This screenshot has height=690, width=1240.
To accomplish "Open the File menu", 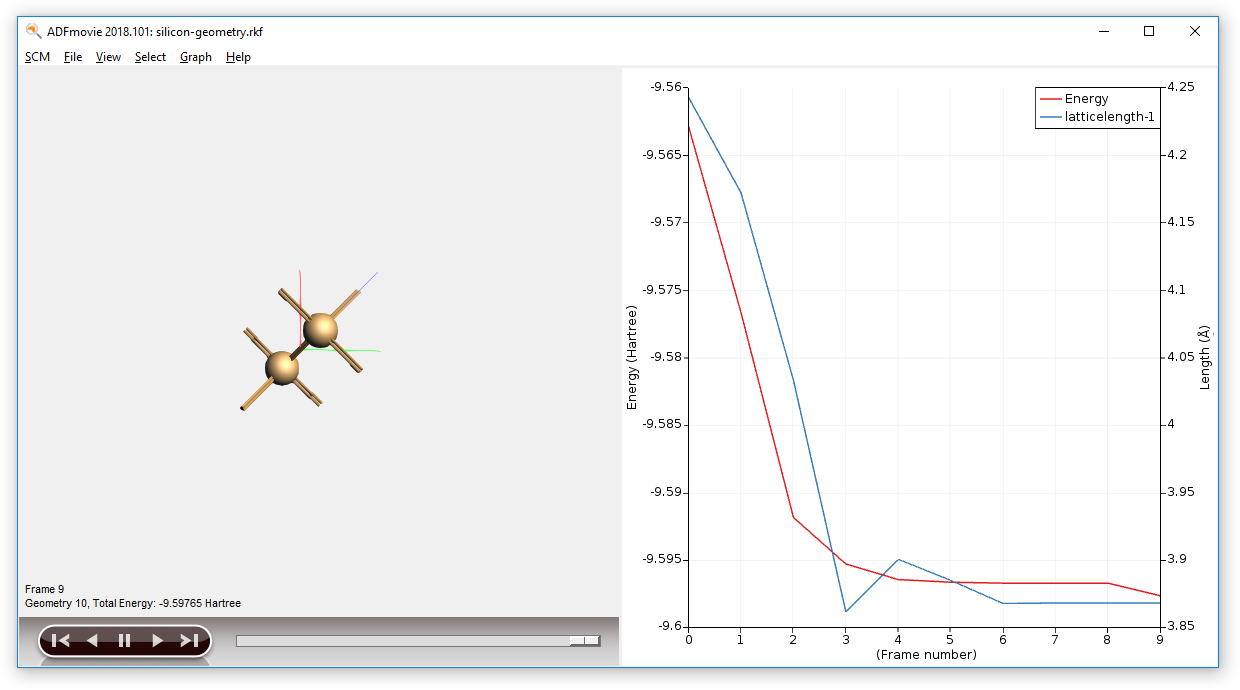I will point(72,57).
